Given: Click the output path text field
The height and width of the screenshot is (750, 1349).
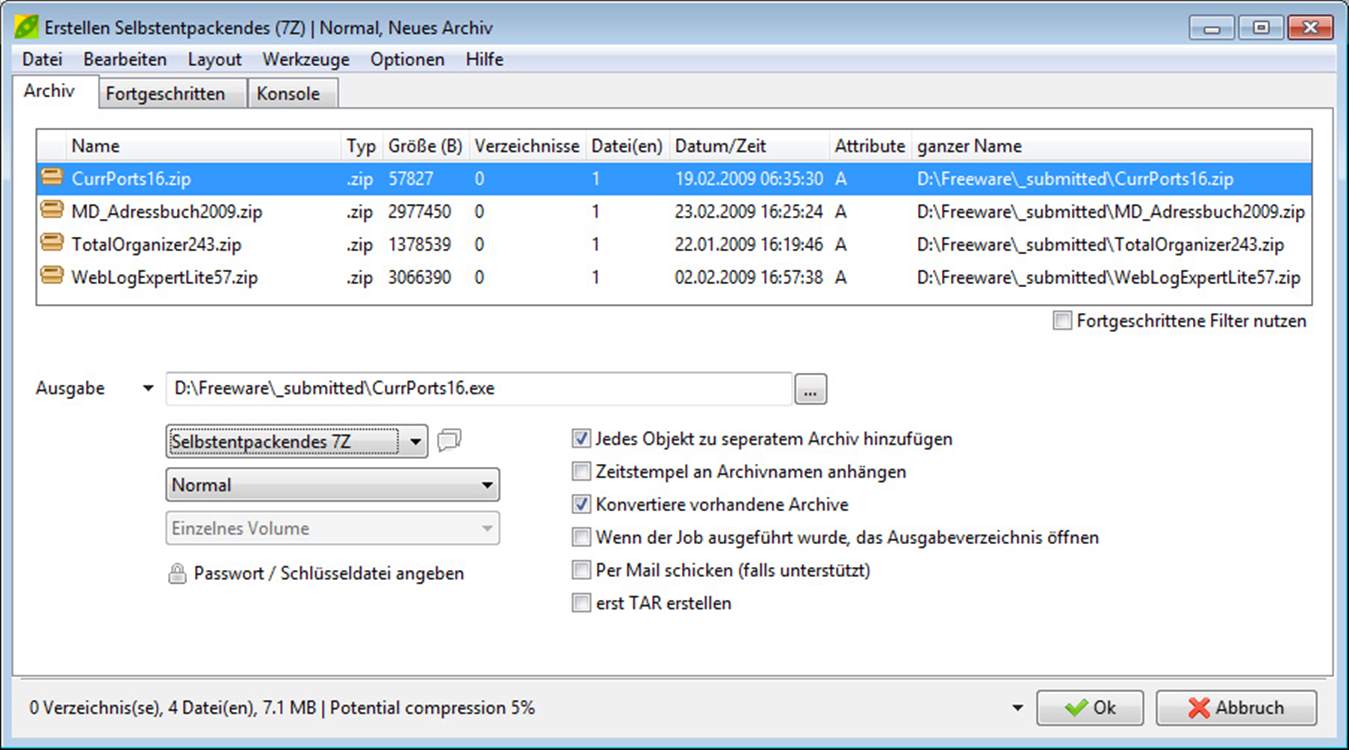Looking at the screenshot, I should [479, 389].
